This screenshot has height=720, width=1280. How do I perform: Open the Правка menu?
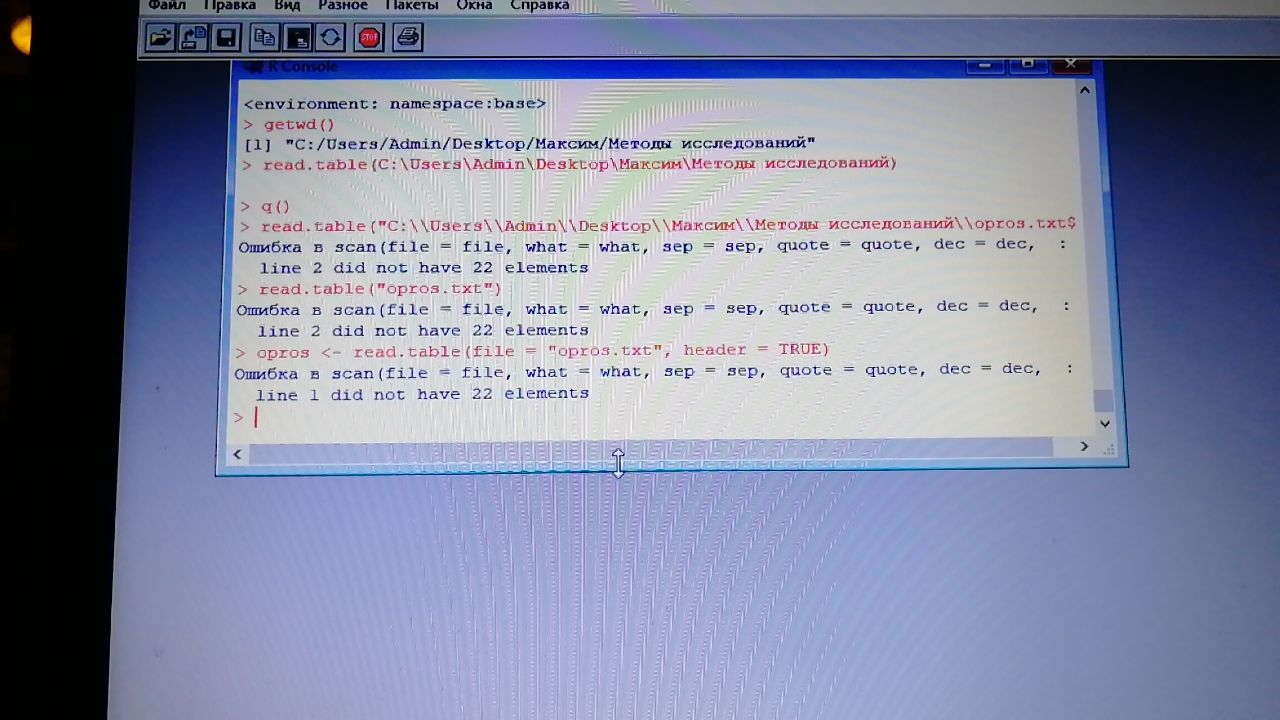[229, 5]
